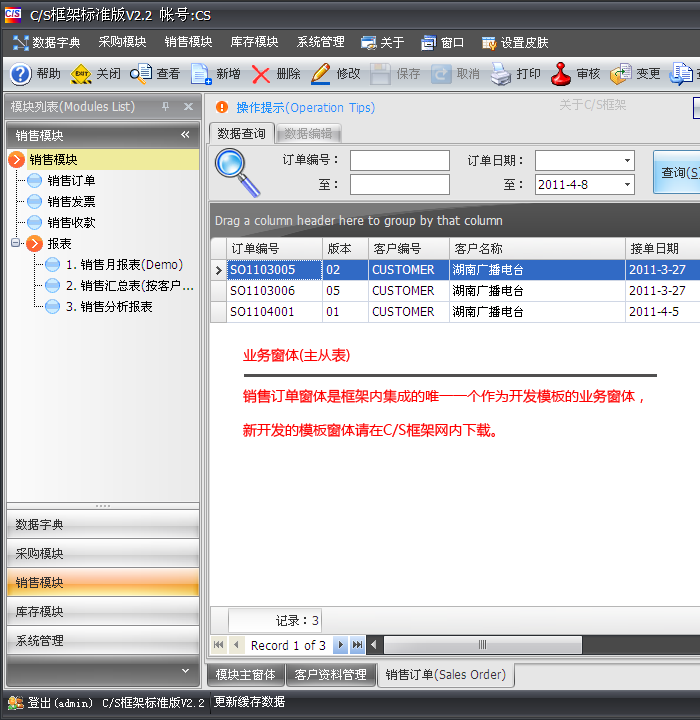Click the 新增 (Add New) toolbar icon
The image size is (700, 720).
click(201, 74)
